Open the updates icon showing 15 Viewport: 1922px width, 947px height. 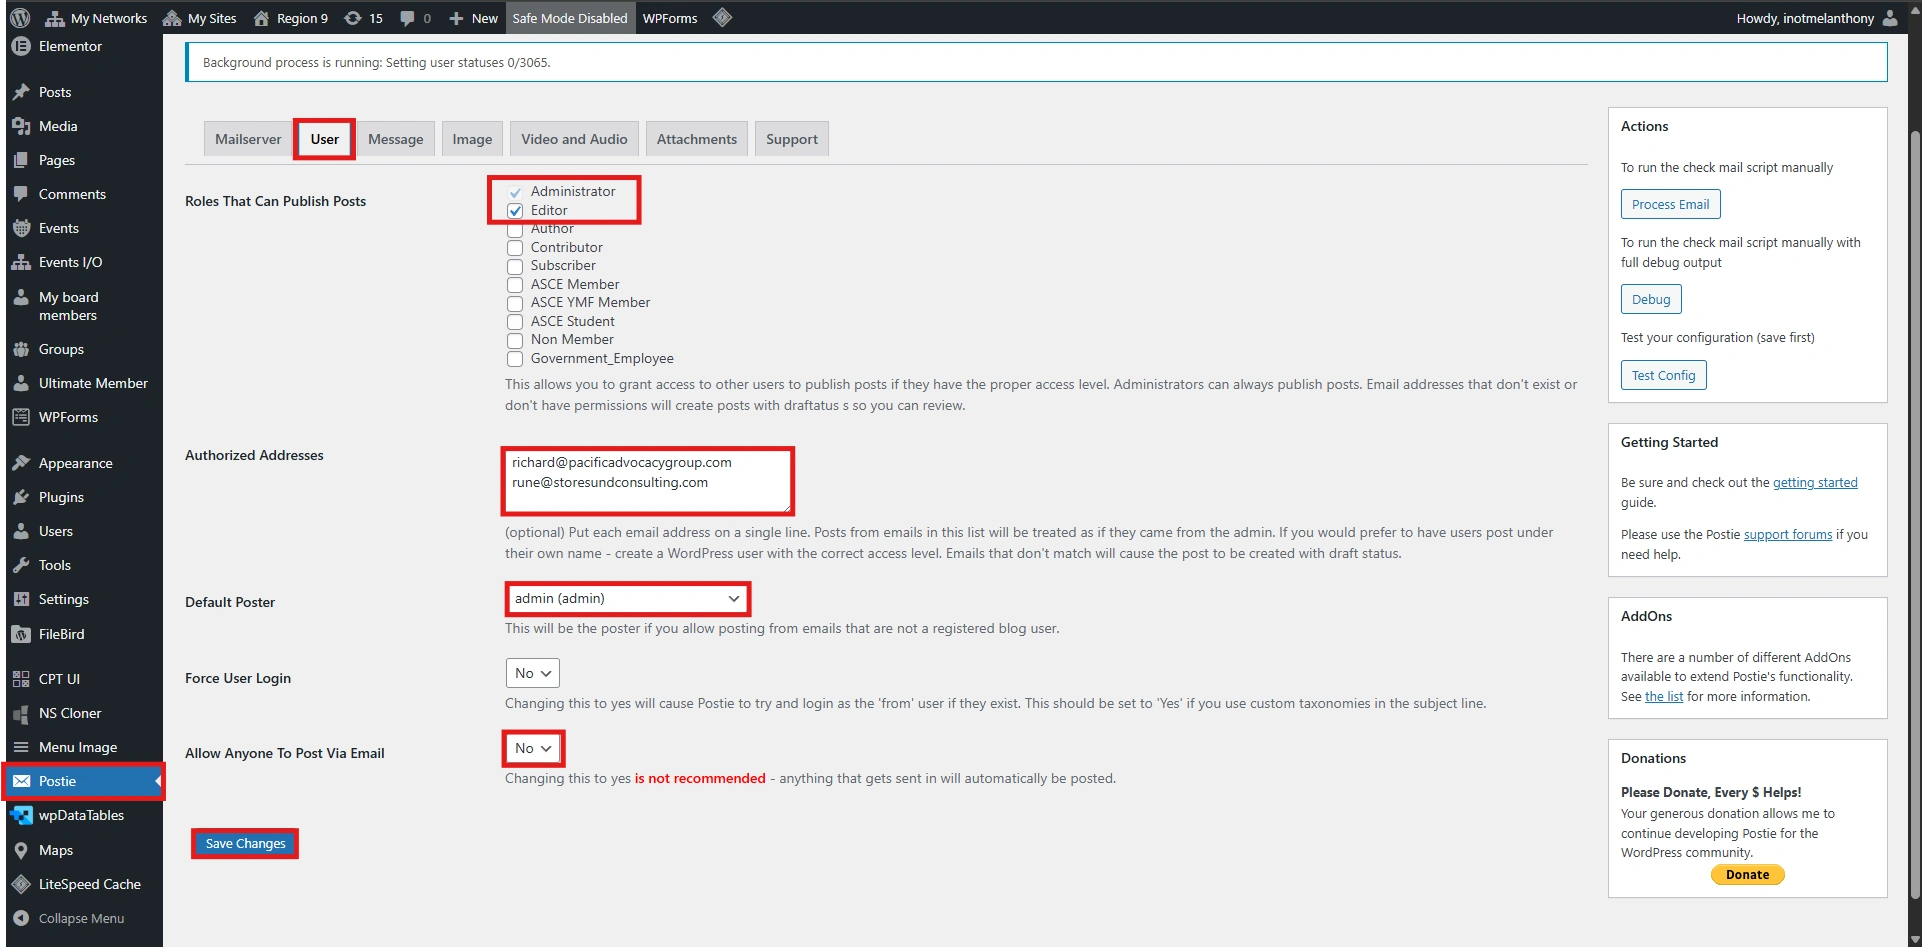click(x=353, y=18)
